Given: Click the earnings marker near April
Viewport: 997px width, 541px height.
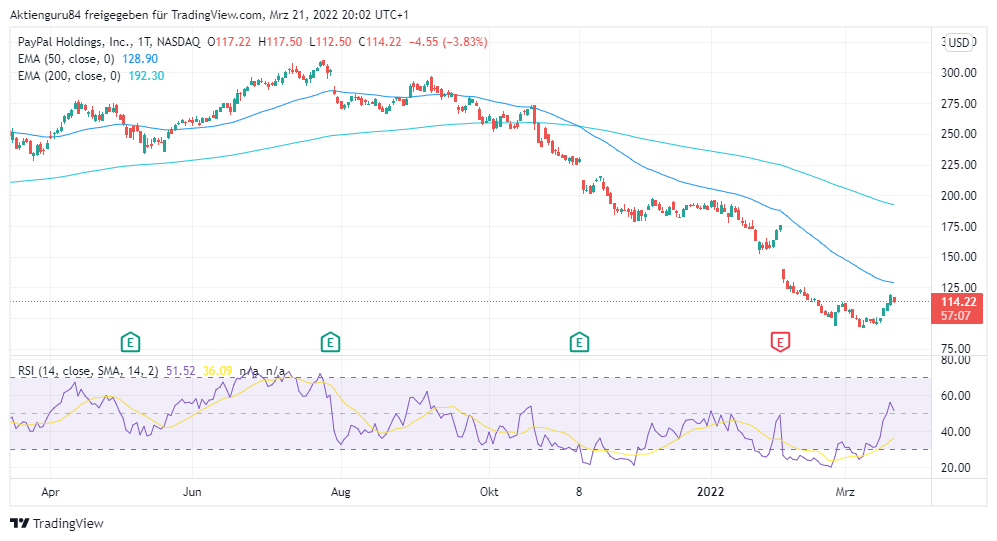Looking at the screenshot, I should 130,343.
